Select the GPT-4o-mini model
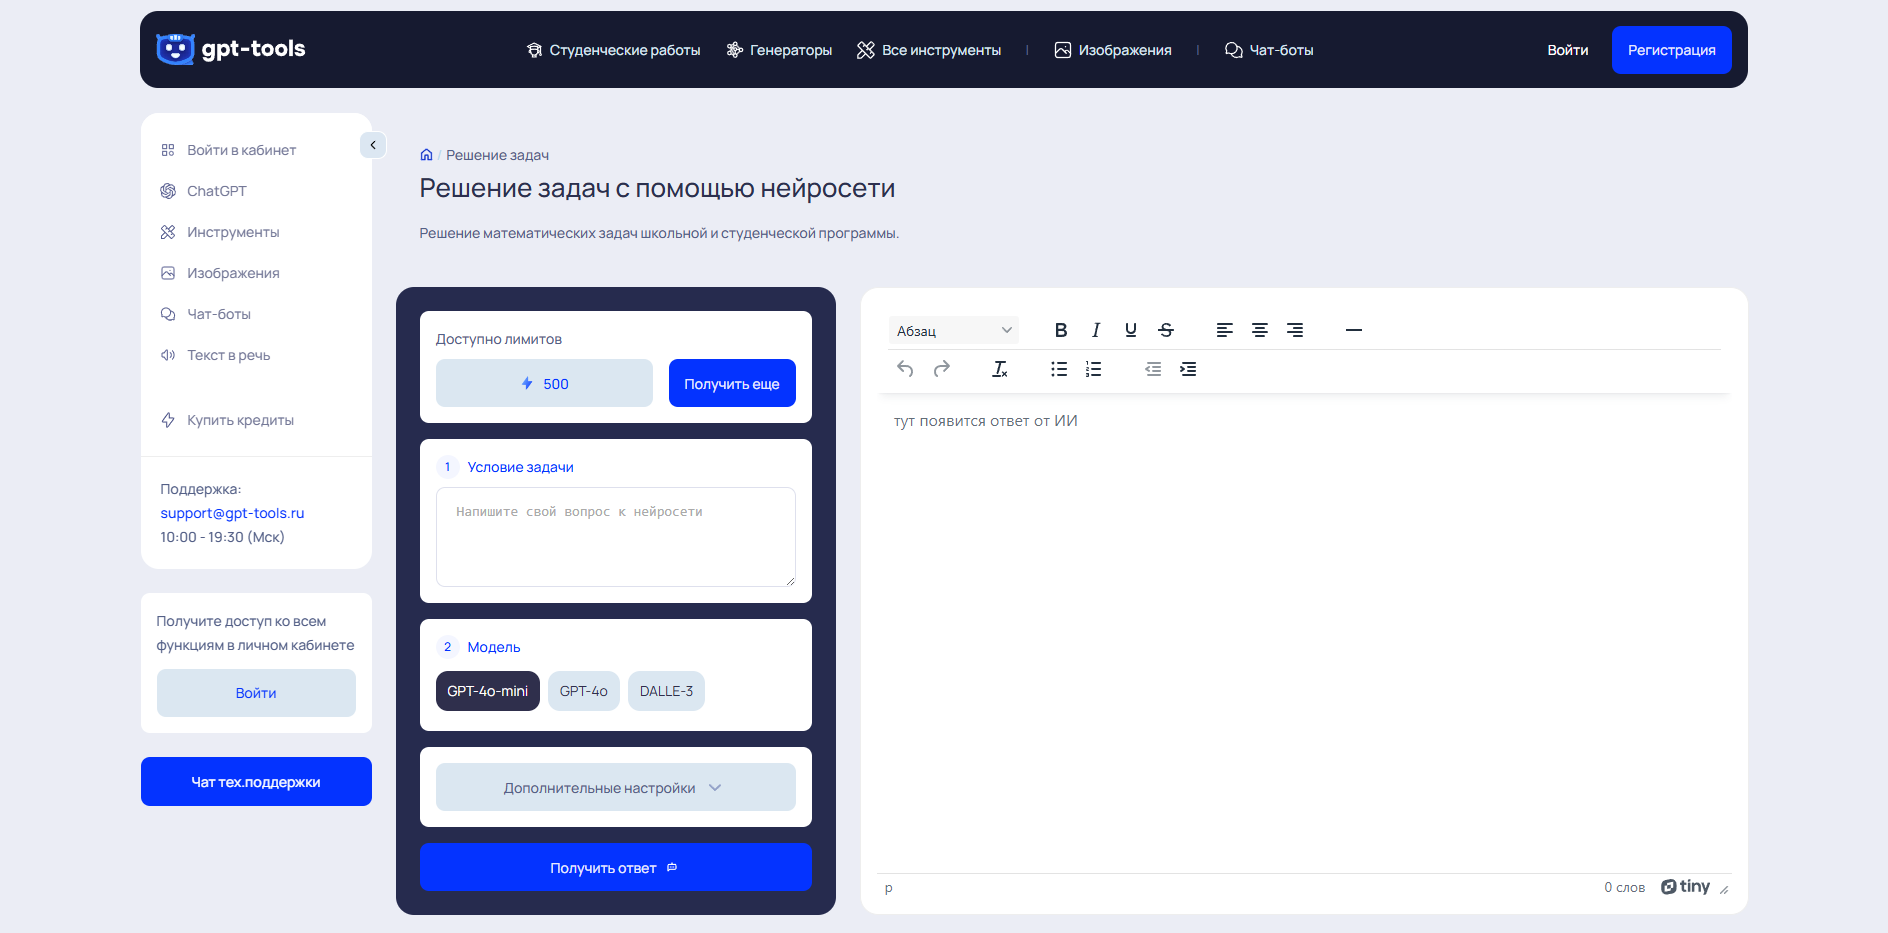The width and height of the screenshot is (1888, 933). (x=487, y=691)
